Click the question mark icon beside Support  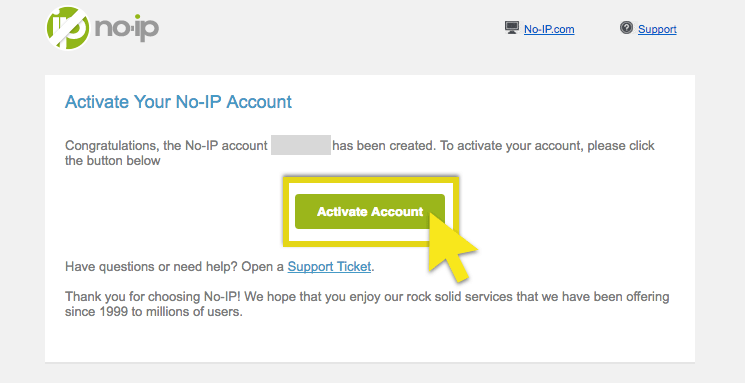pos(626,28)
